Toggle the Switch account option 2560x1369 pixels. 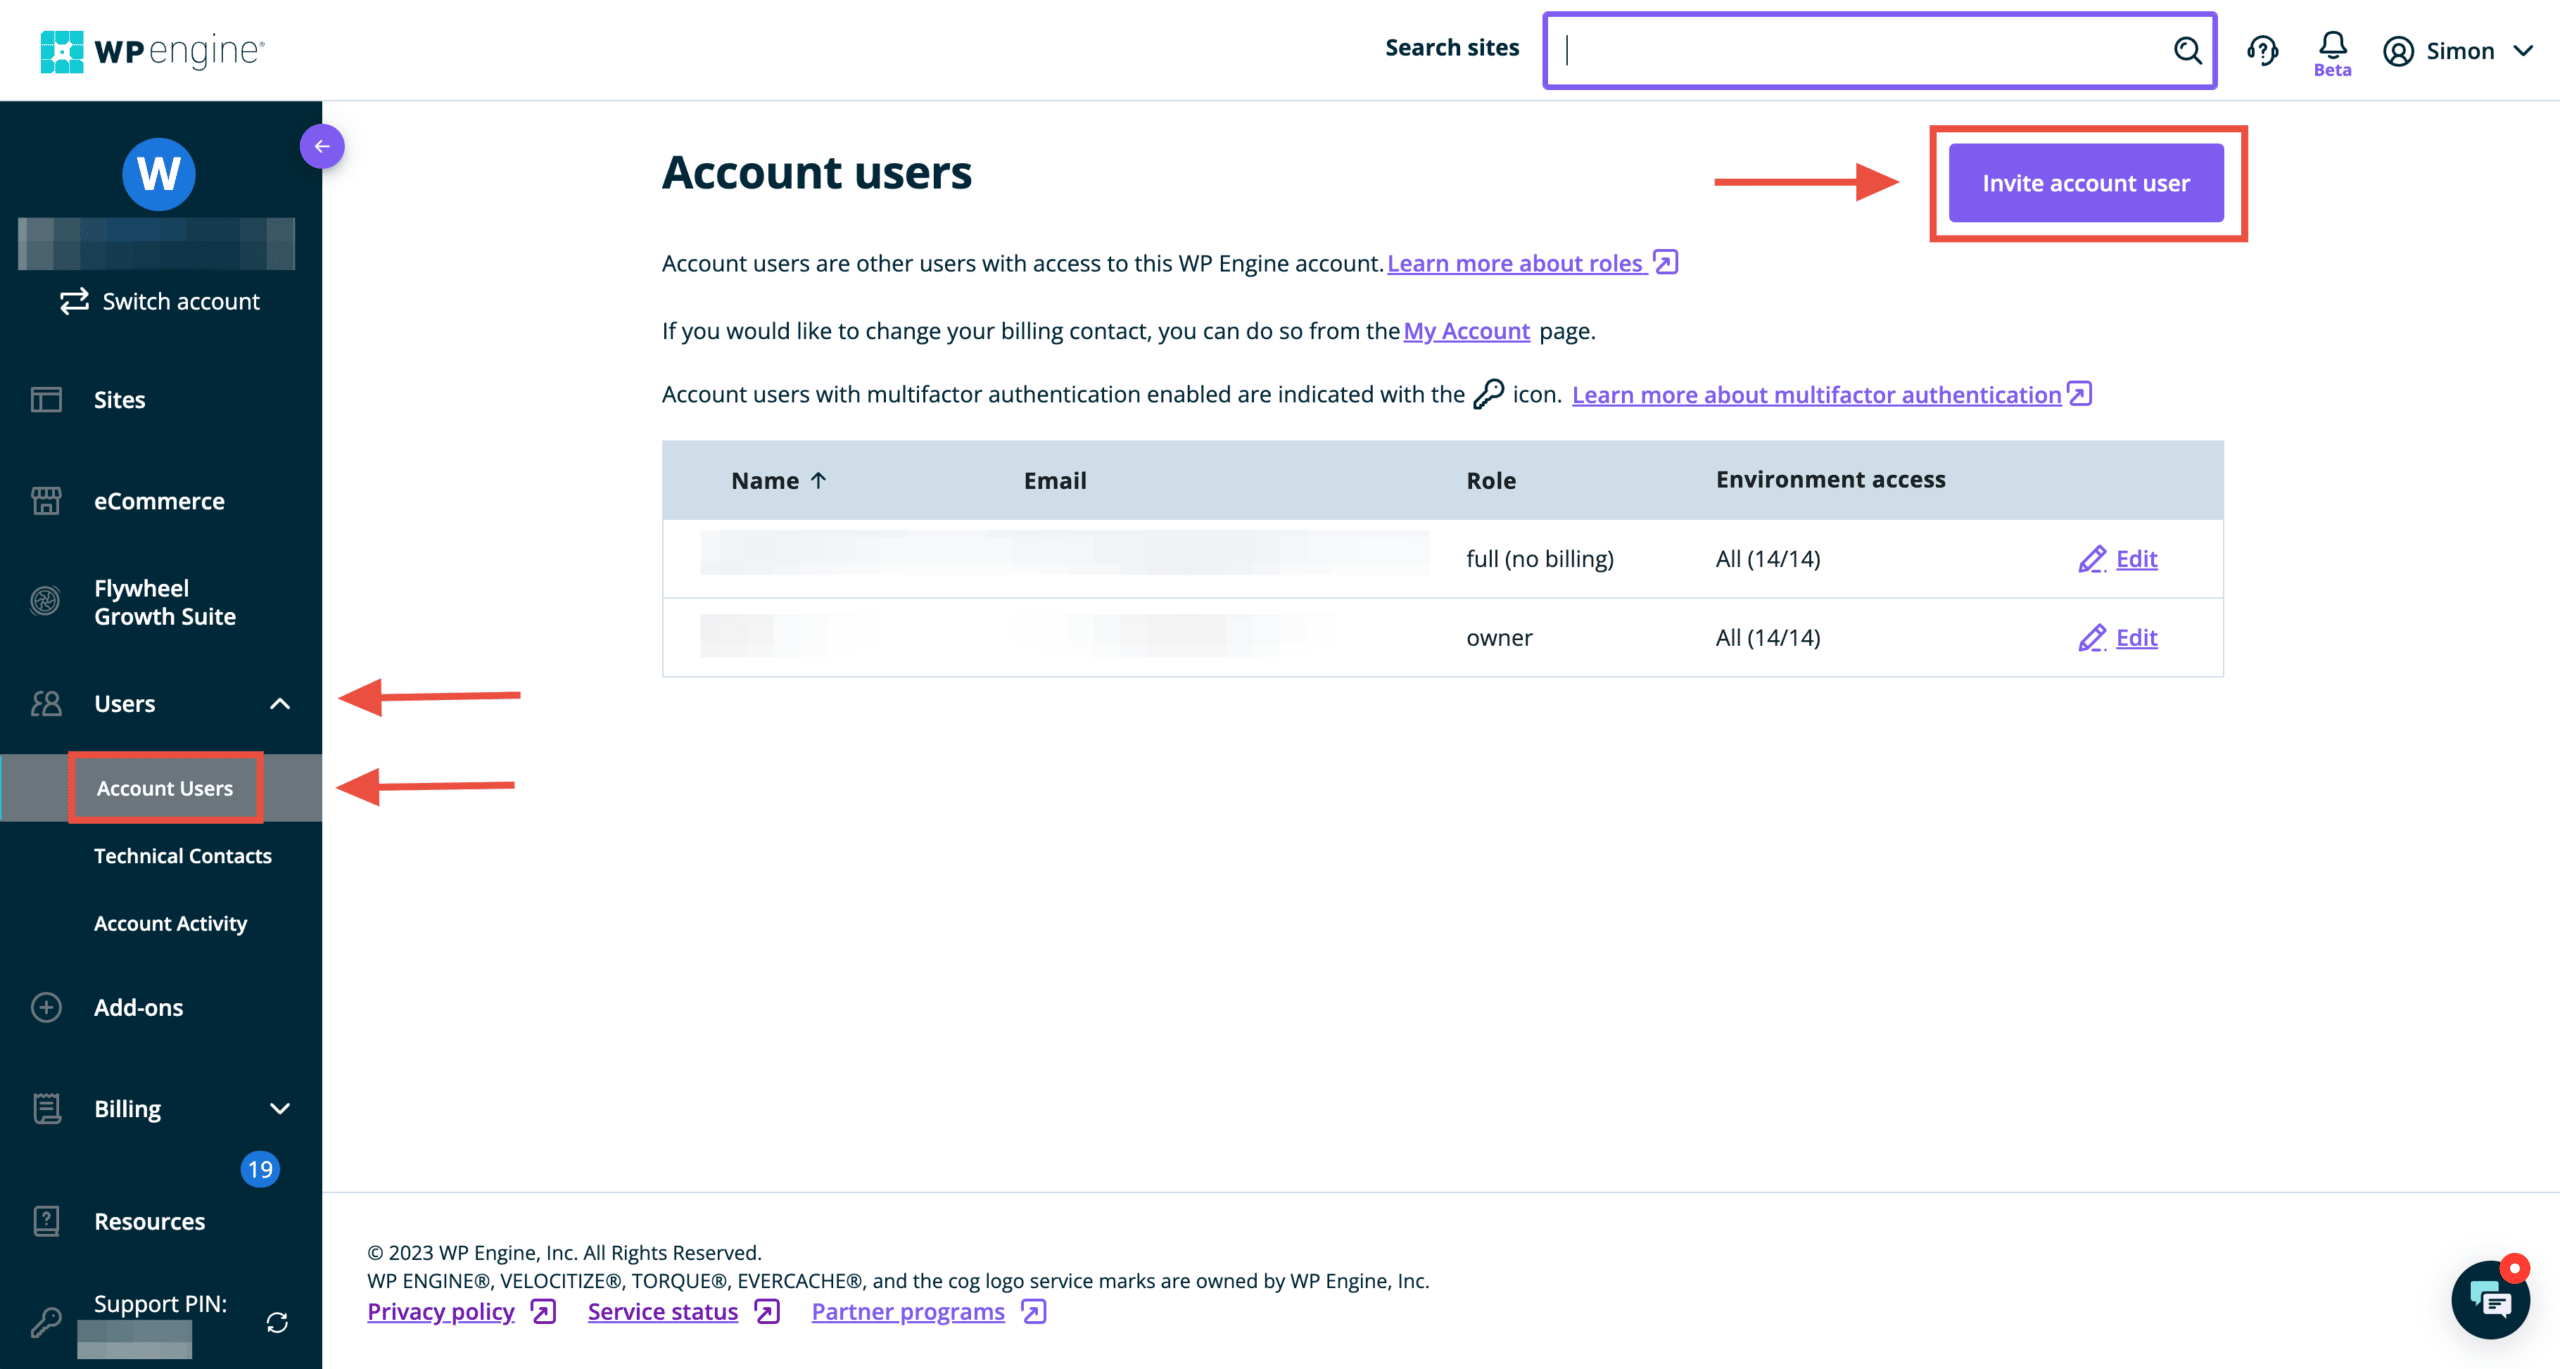(x=161, y=301)
